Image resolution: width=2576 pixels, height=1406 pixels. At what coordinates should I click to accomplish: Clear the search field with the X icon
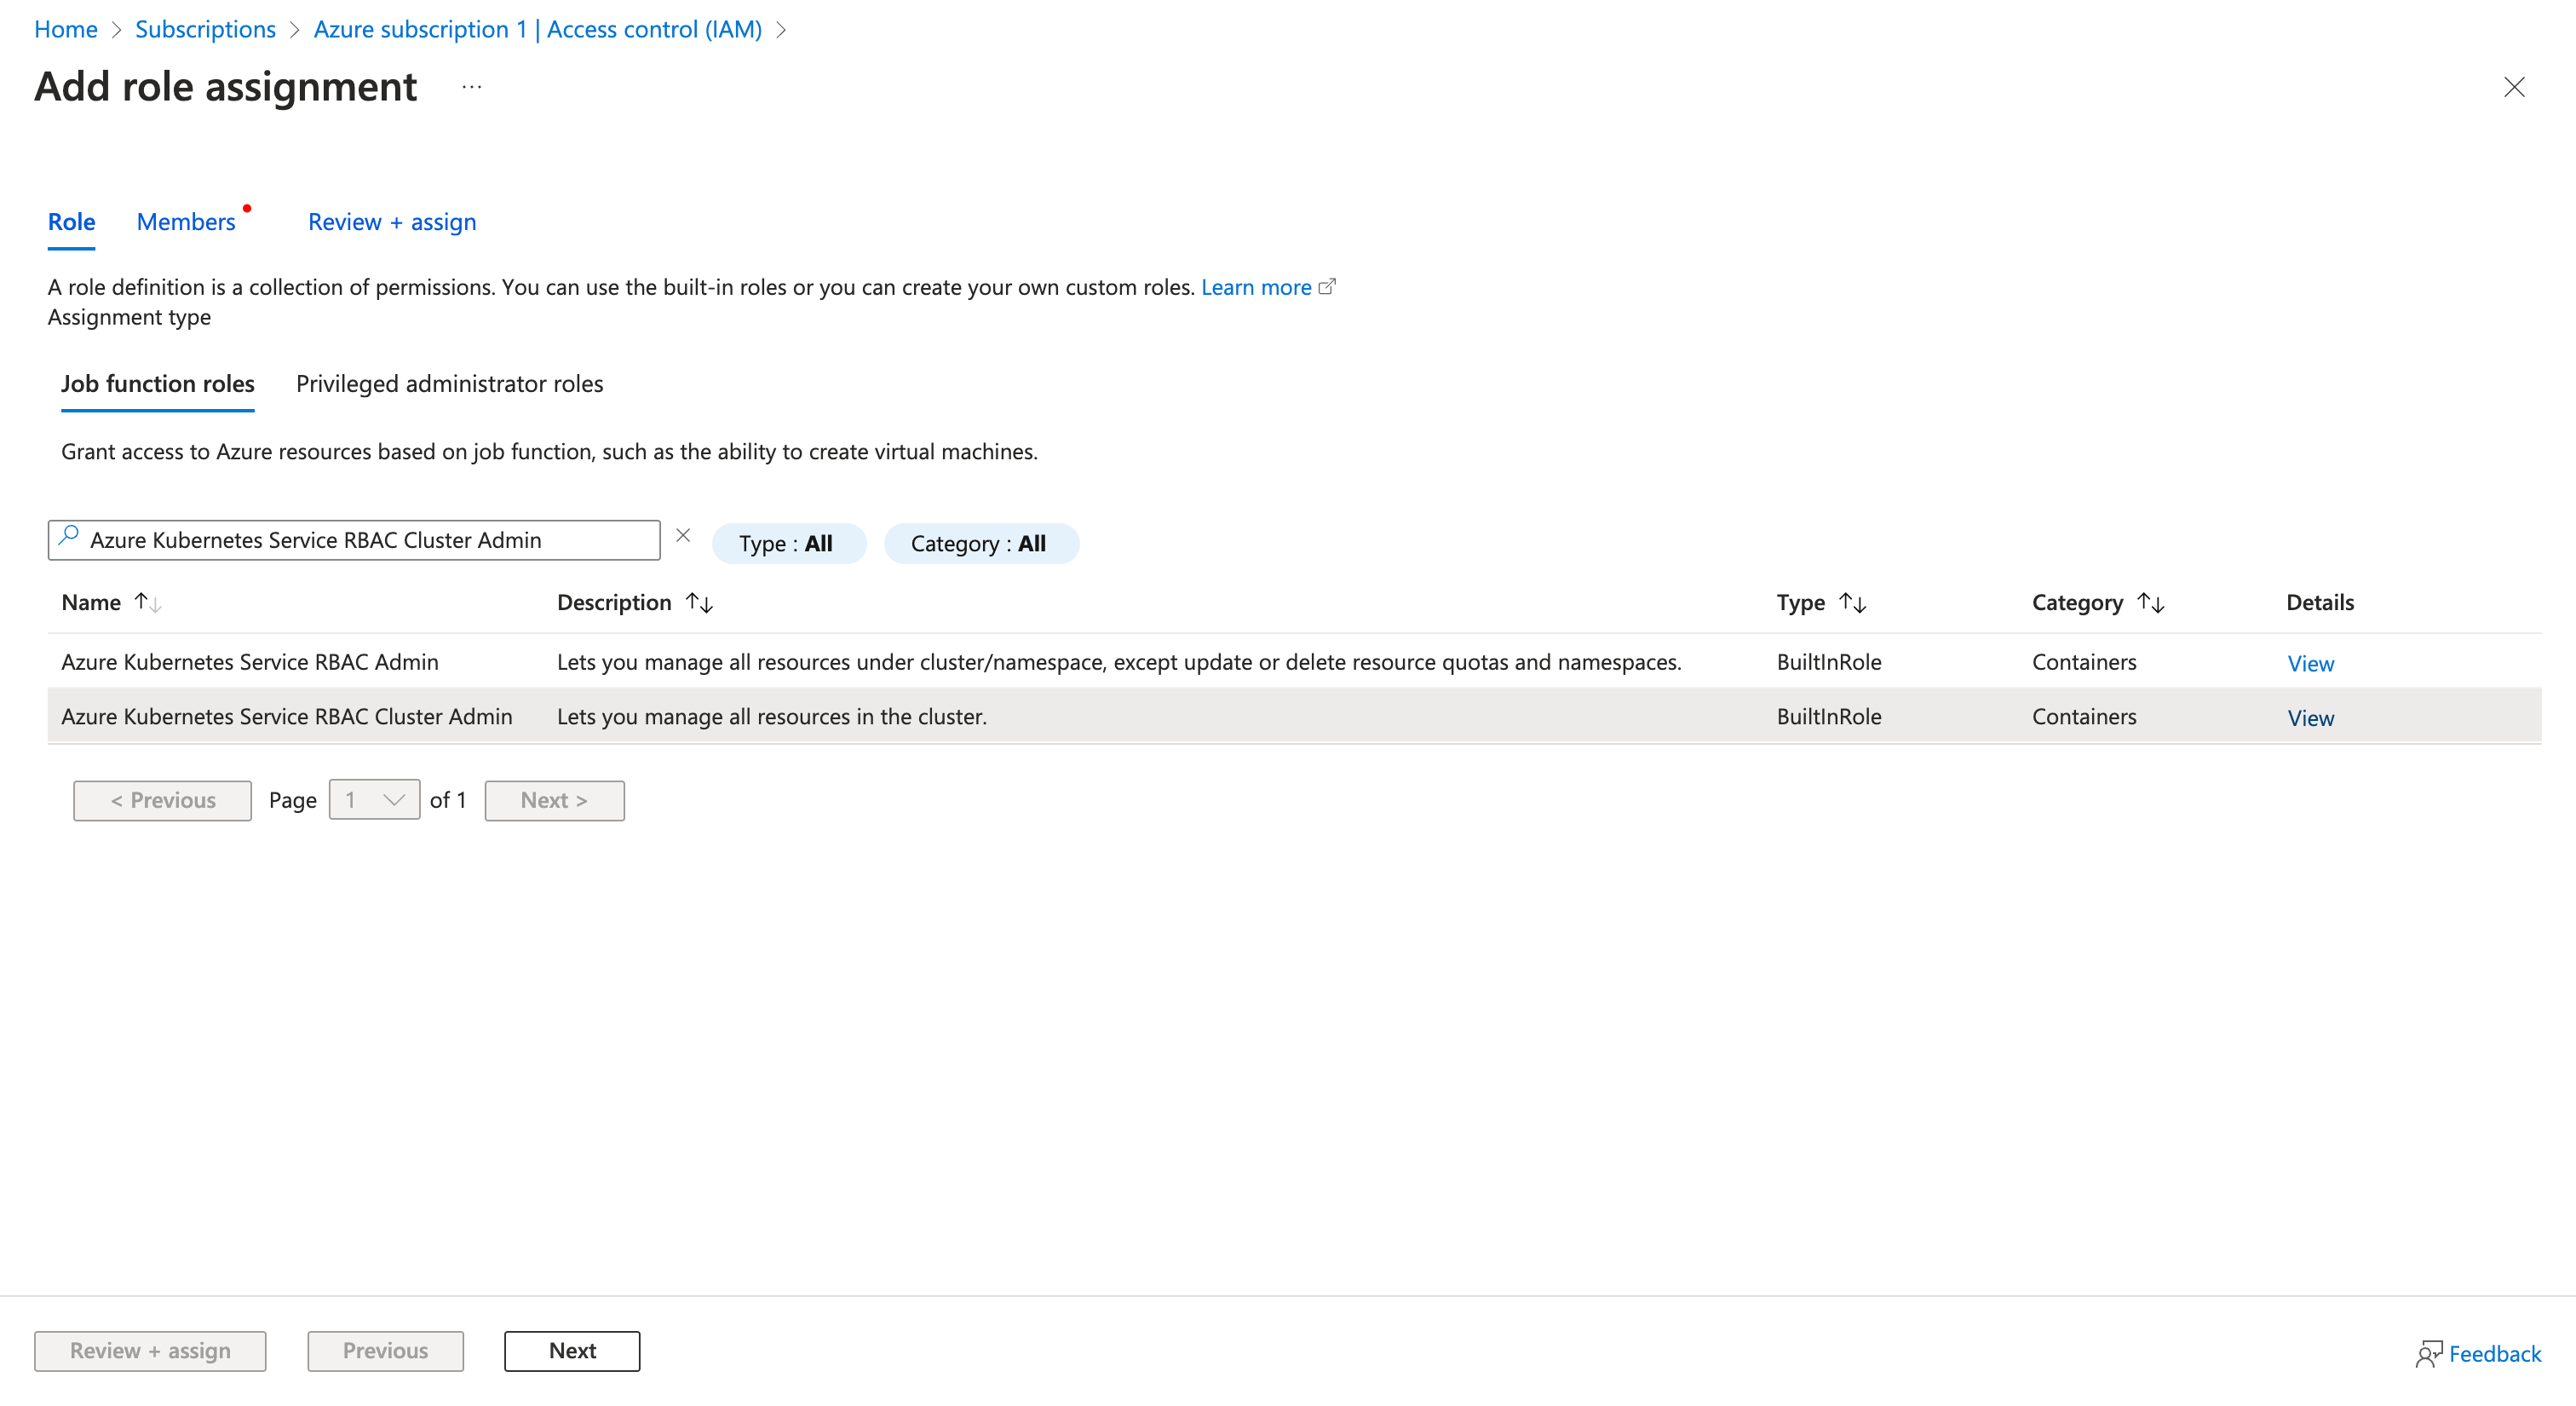pyautogui.click(x=683, y=535)
